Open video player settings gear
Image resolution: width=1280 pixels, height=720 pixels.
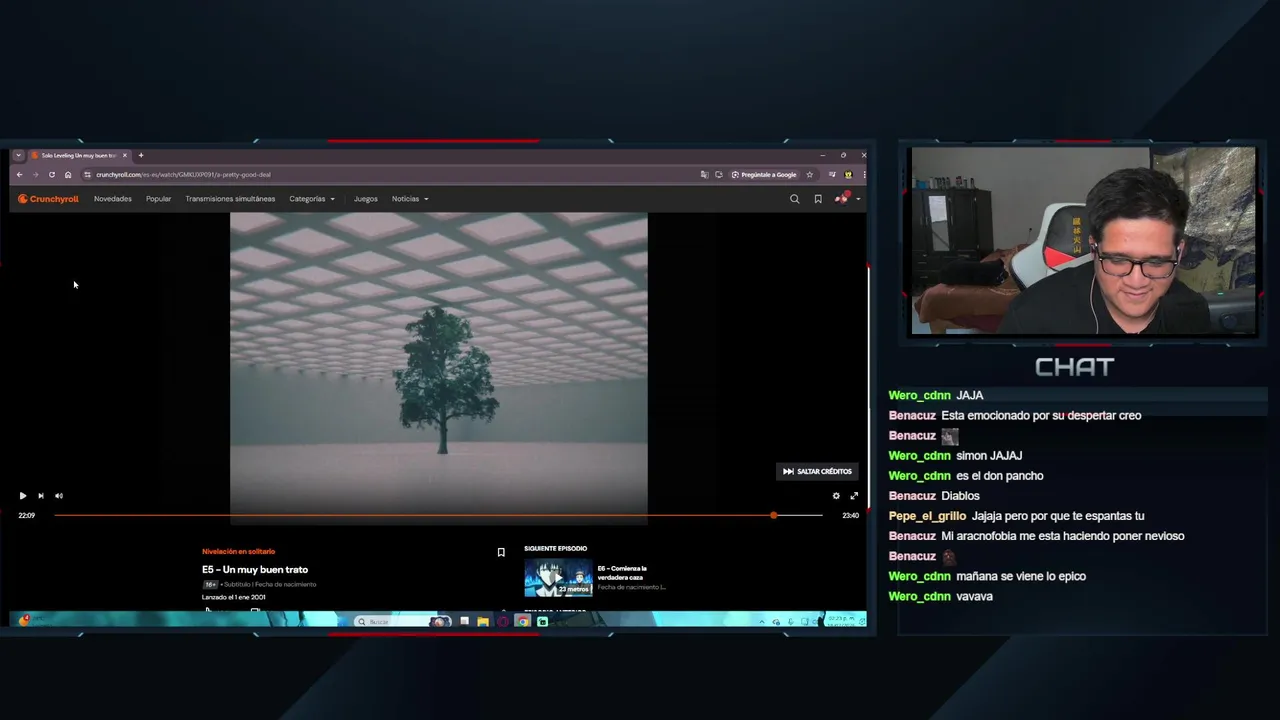(836, 496)
